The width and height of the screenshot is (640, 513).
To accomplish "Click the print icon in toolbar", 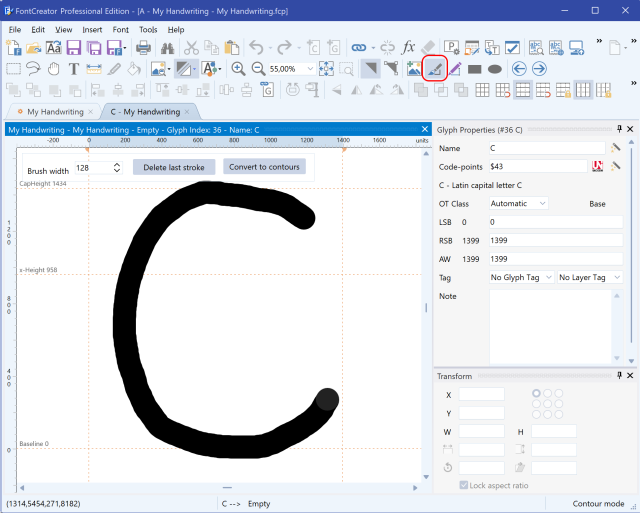I will (x=143, y=47).
